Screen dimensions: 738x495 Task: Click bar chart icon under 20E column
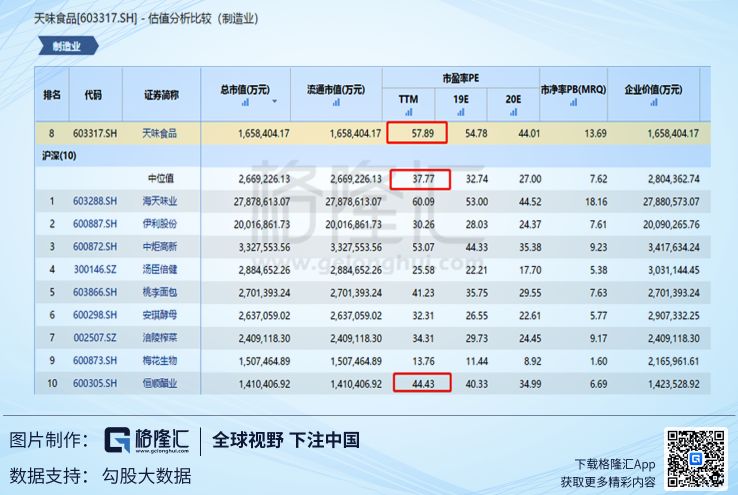click(x=514, y=110)
